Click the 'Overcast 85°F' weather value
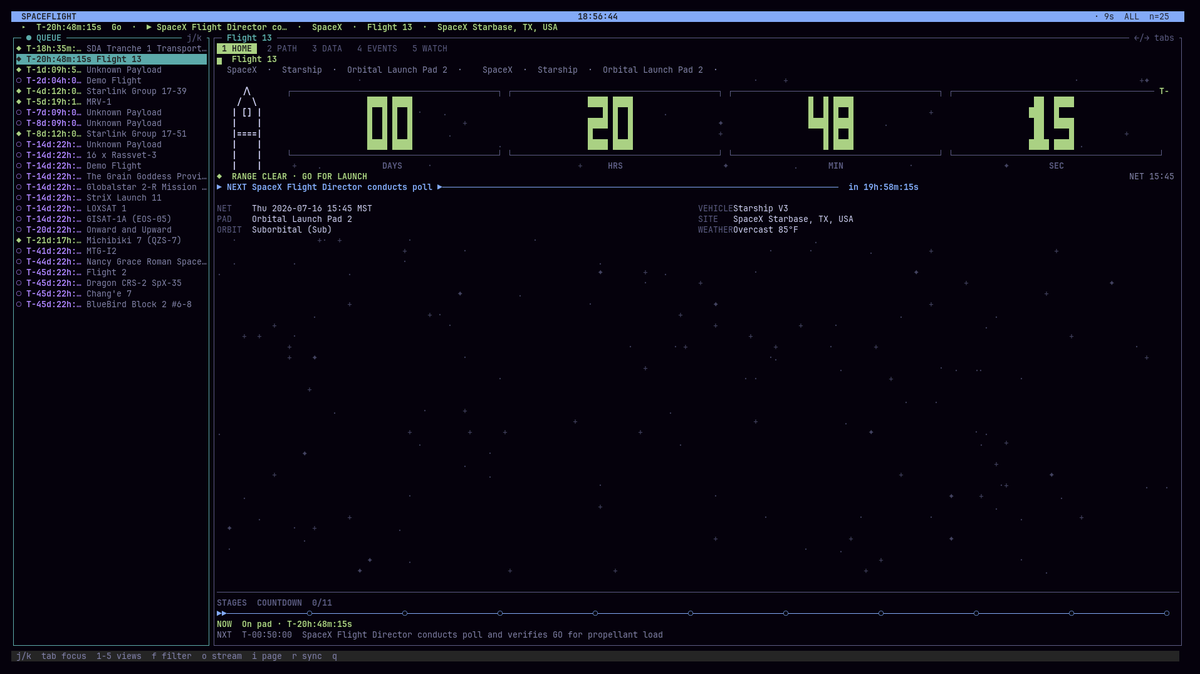1200x674 pixels. (x=766, y=230)
